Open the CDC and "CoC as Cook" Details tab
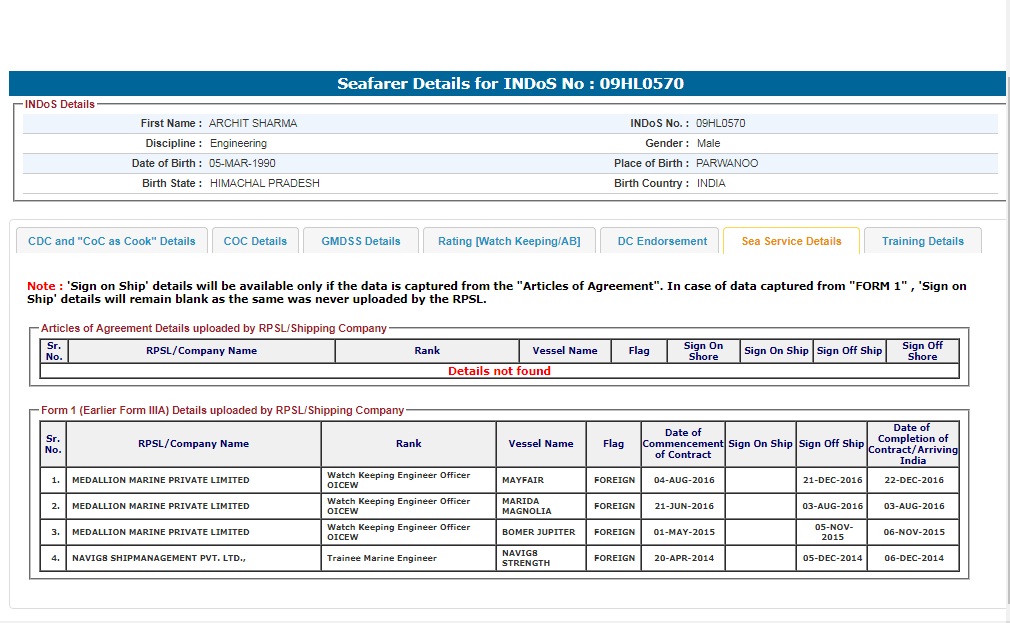 pyautogui.click(x=112, y=241)
